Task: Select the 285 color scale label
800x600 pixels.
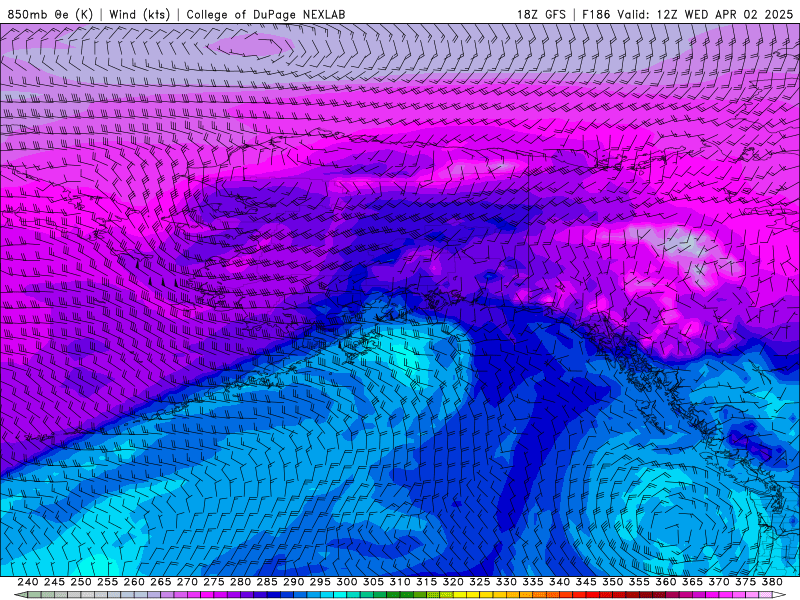Action: pyautogui.click(x=267, y=582)
